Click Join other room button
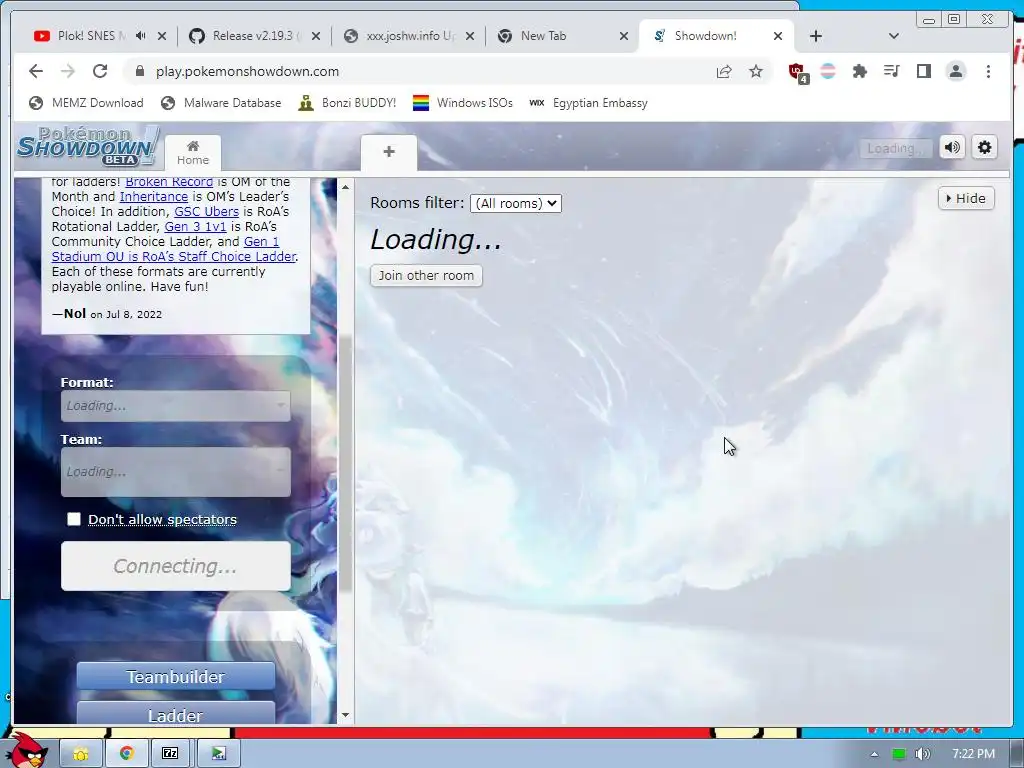The width and height of the screenshot is (1024, 768). coord(426,276)
